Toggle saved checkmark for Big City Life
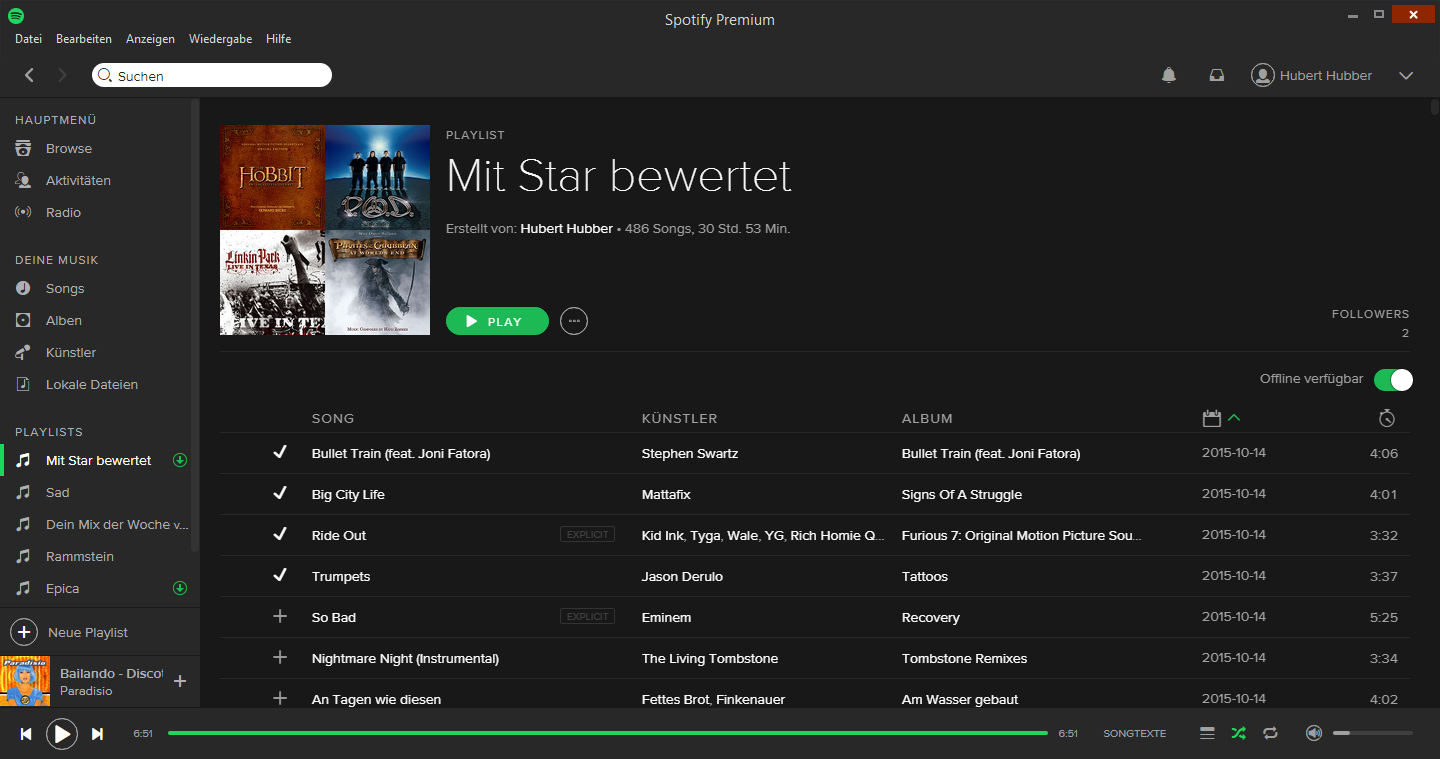 point(280,494)
